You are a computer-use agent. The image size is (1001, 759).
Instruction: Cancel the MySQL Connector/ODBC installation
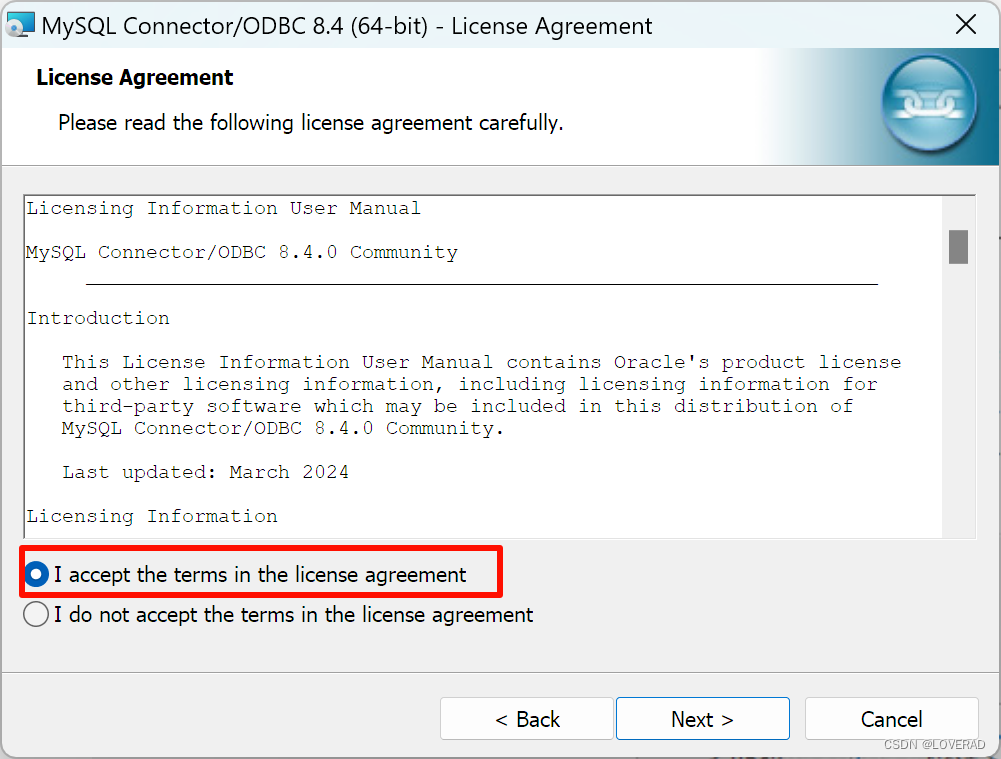(890, 719)
